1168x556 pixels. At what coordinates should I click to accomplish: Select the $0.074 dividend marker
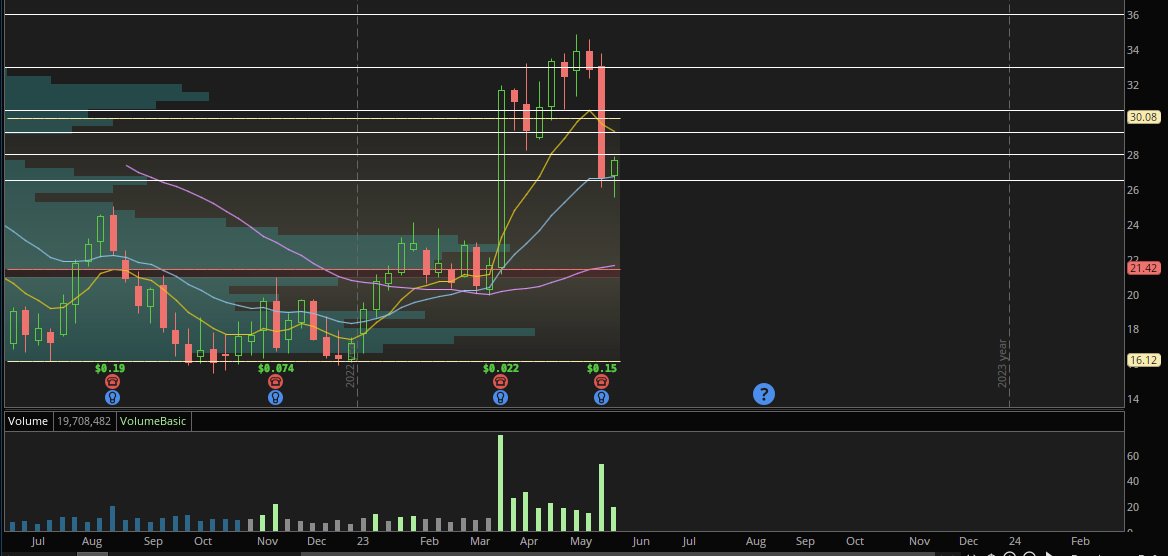[x=276, y=368]
